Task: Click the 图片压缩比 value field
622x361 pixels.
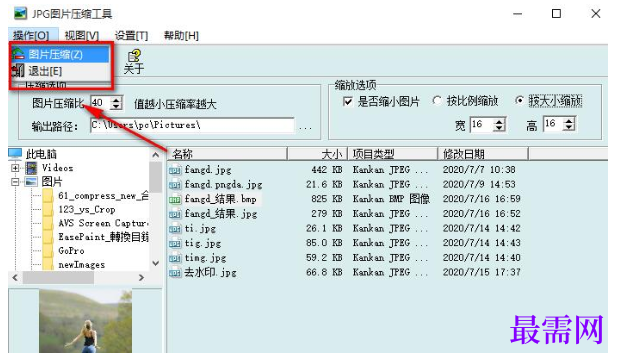Action: (100, 103)
